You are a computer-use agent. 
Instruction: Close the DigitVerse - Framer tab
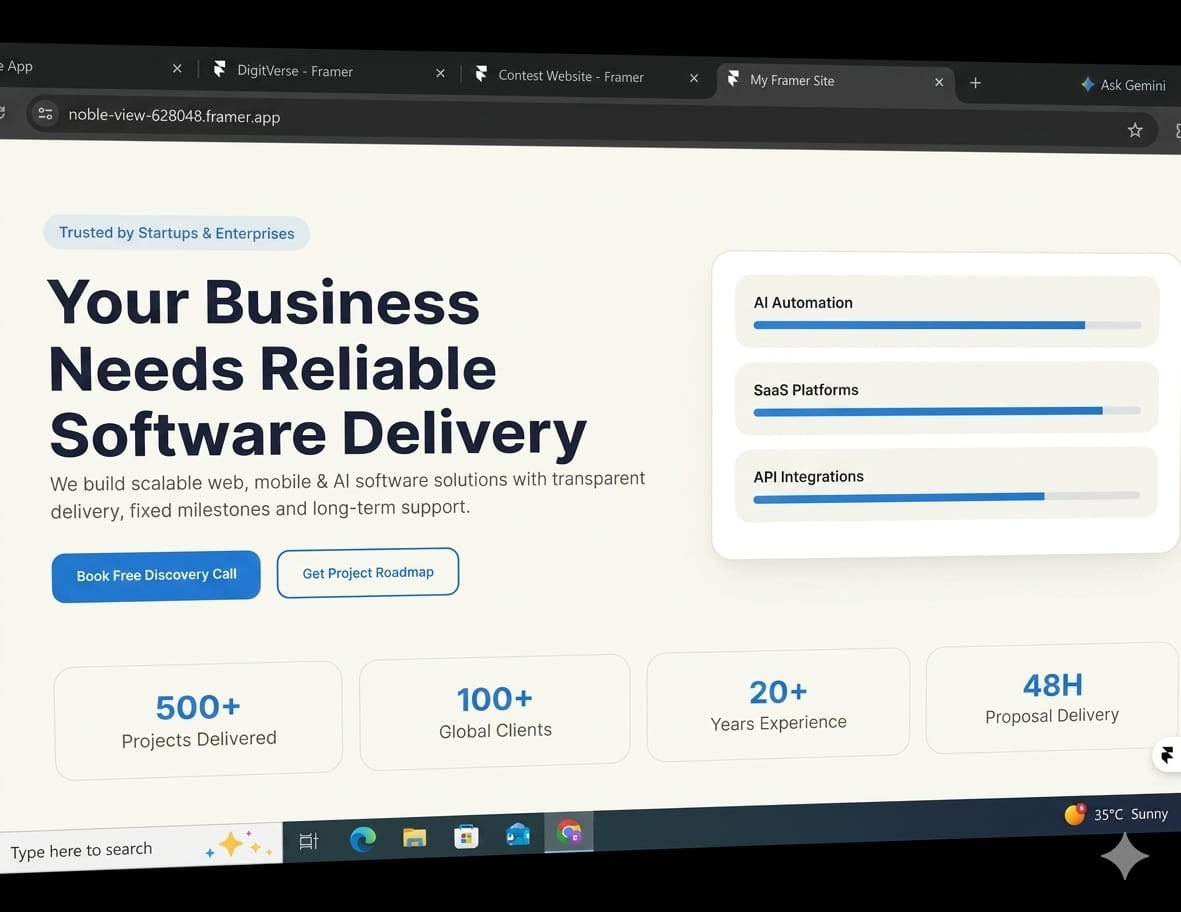[x=441, y=73]
